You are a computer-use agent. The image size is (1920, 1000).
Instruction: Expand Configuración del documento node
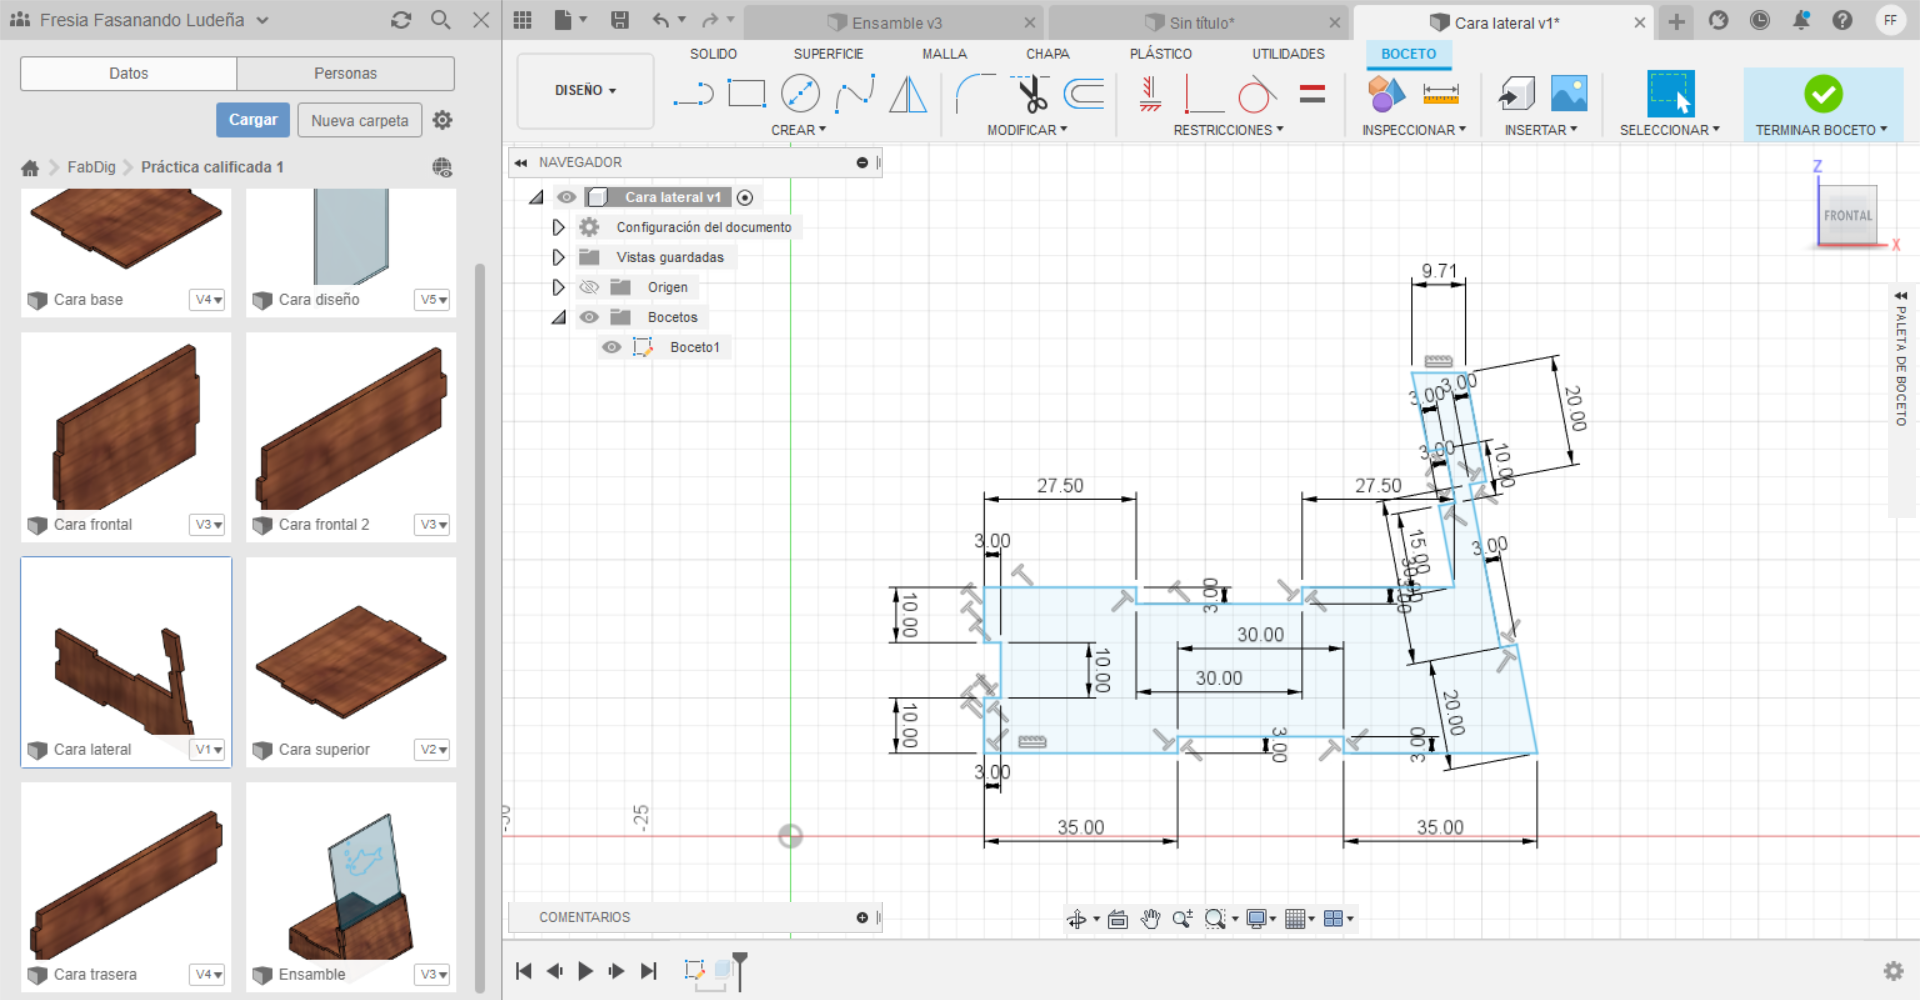click(x=558, y=227)
